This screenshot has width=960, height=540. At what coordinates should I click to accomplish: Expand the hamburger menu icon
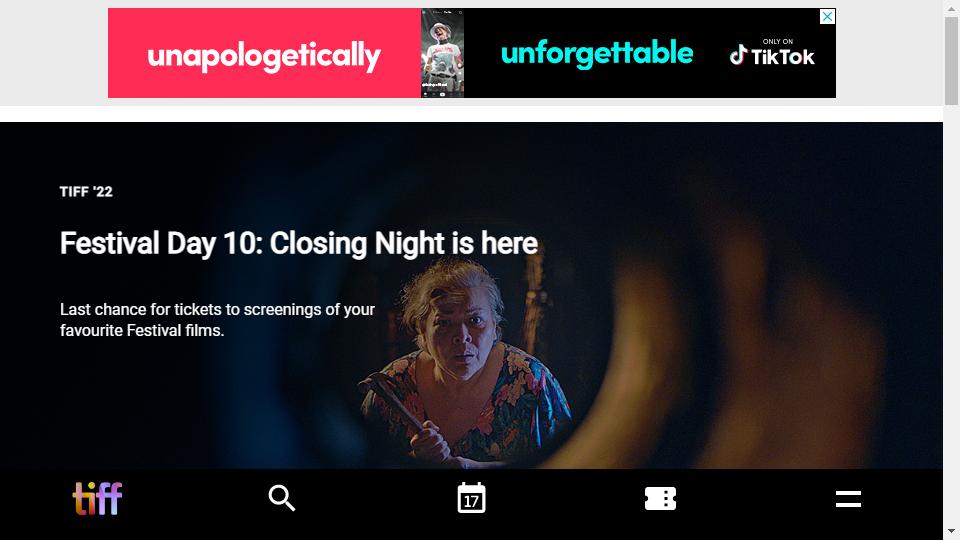pos(849,499)
